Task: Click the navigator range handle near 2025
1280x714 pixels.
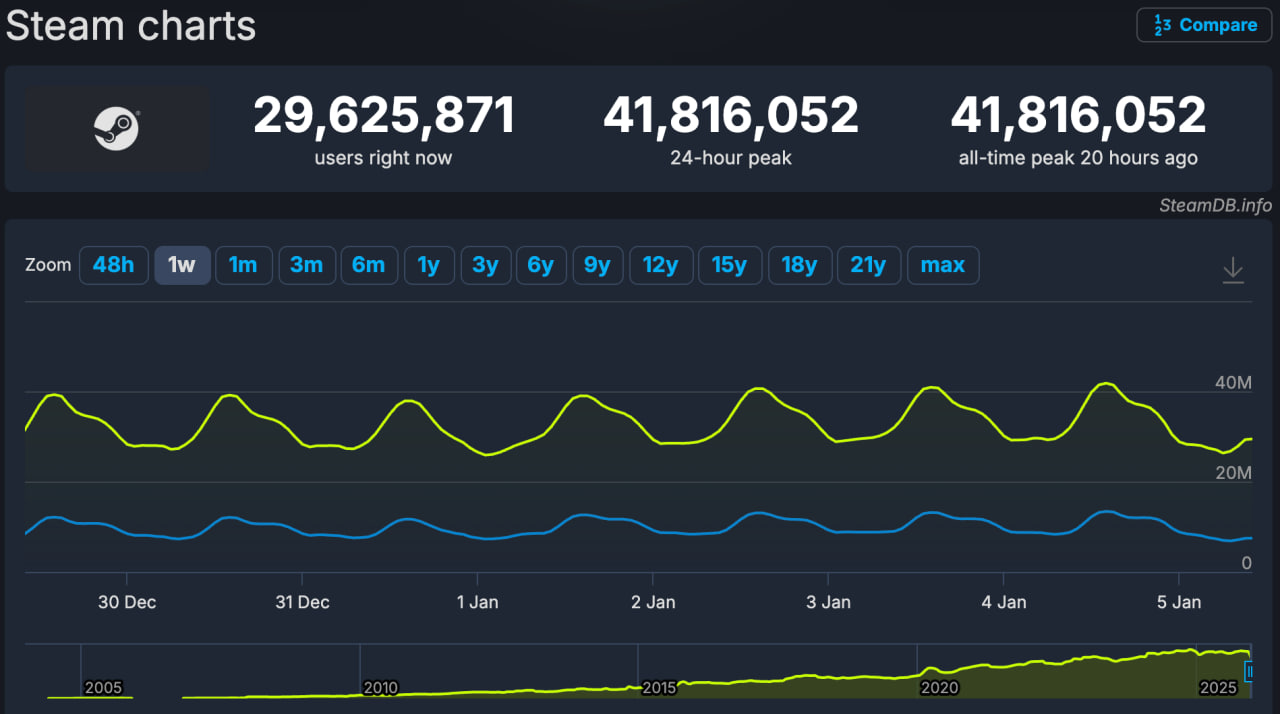Action: tap(1249, 671)
